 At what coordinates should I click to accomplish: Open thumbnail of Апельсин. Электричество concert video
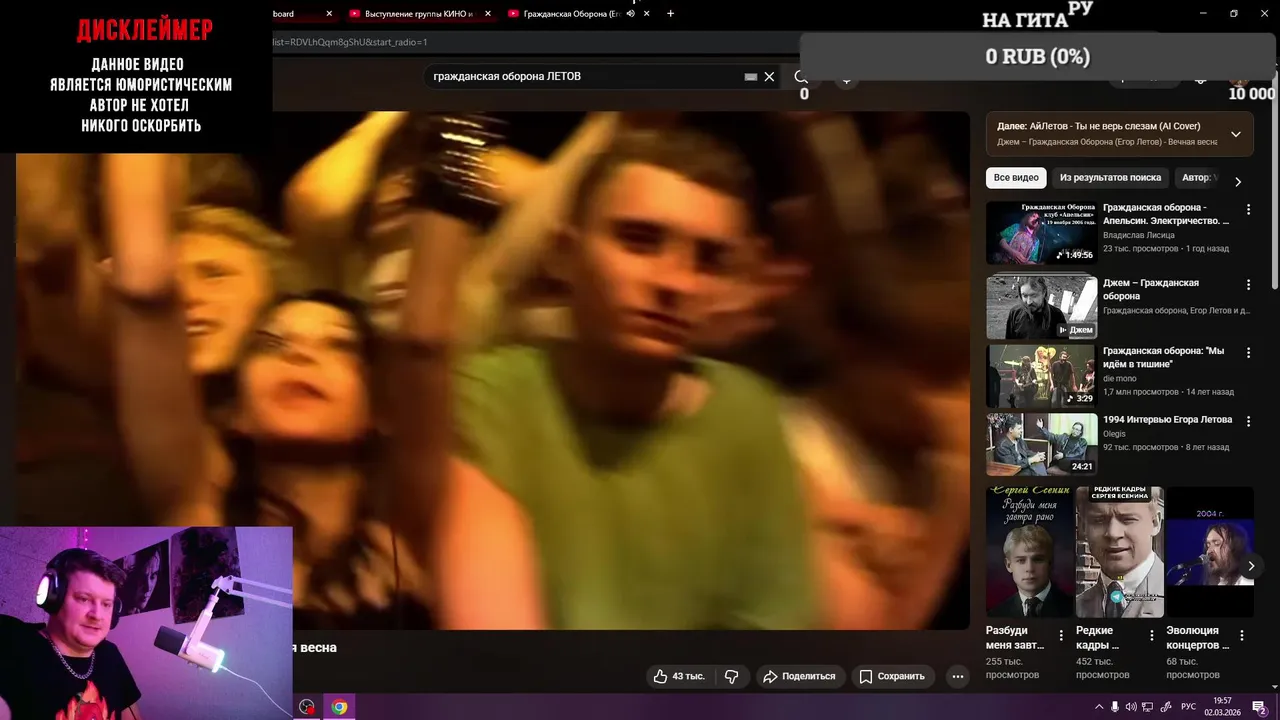1041,233
